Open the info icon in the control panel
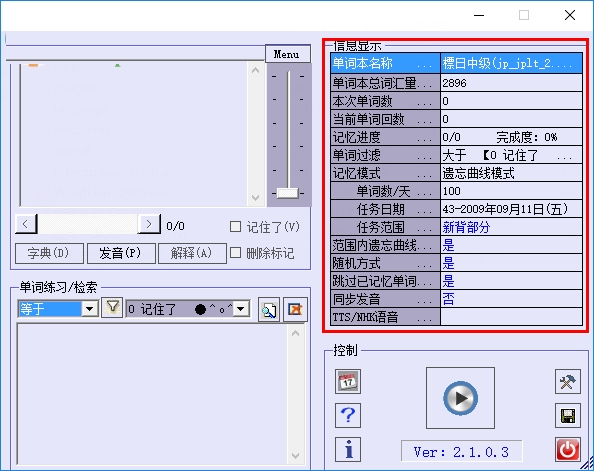Screen dimensions: 594x471 (x=348, y=449)
